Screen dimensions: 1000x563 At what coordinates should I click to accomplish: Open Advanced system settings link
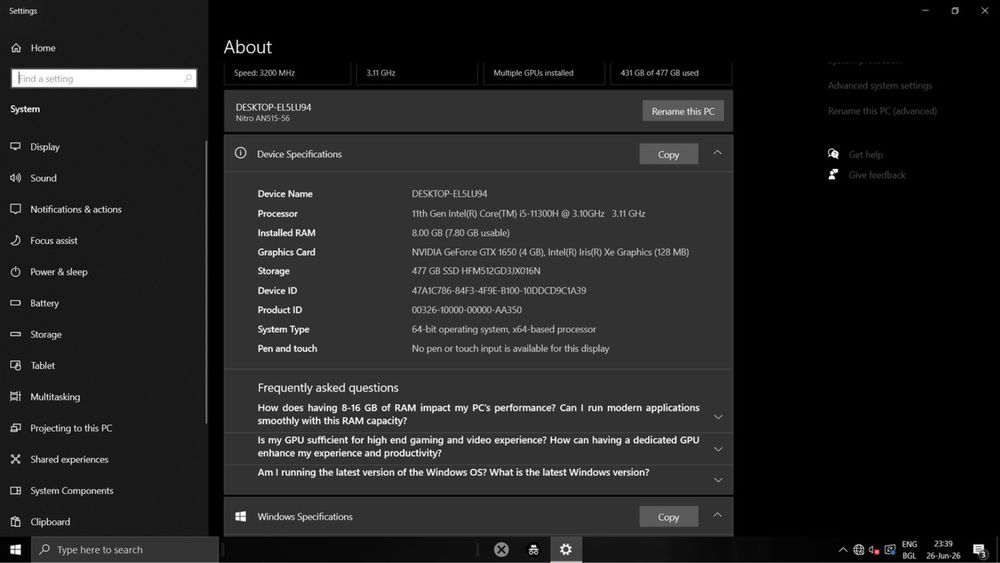click(879, 85)
